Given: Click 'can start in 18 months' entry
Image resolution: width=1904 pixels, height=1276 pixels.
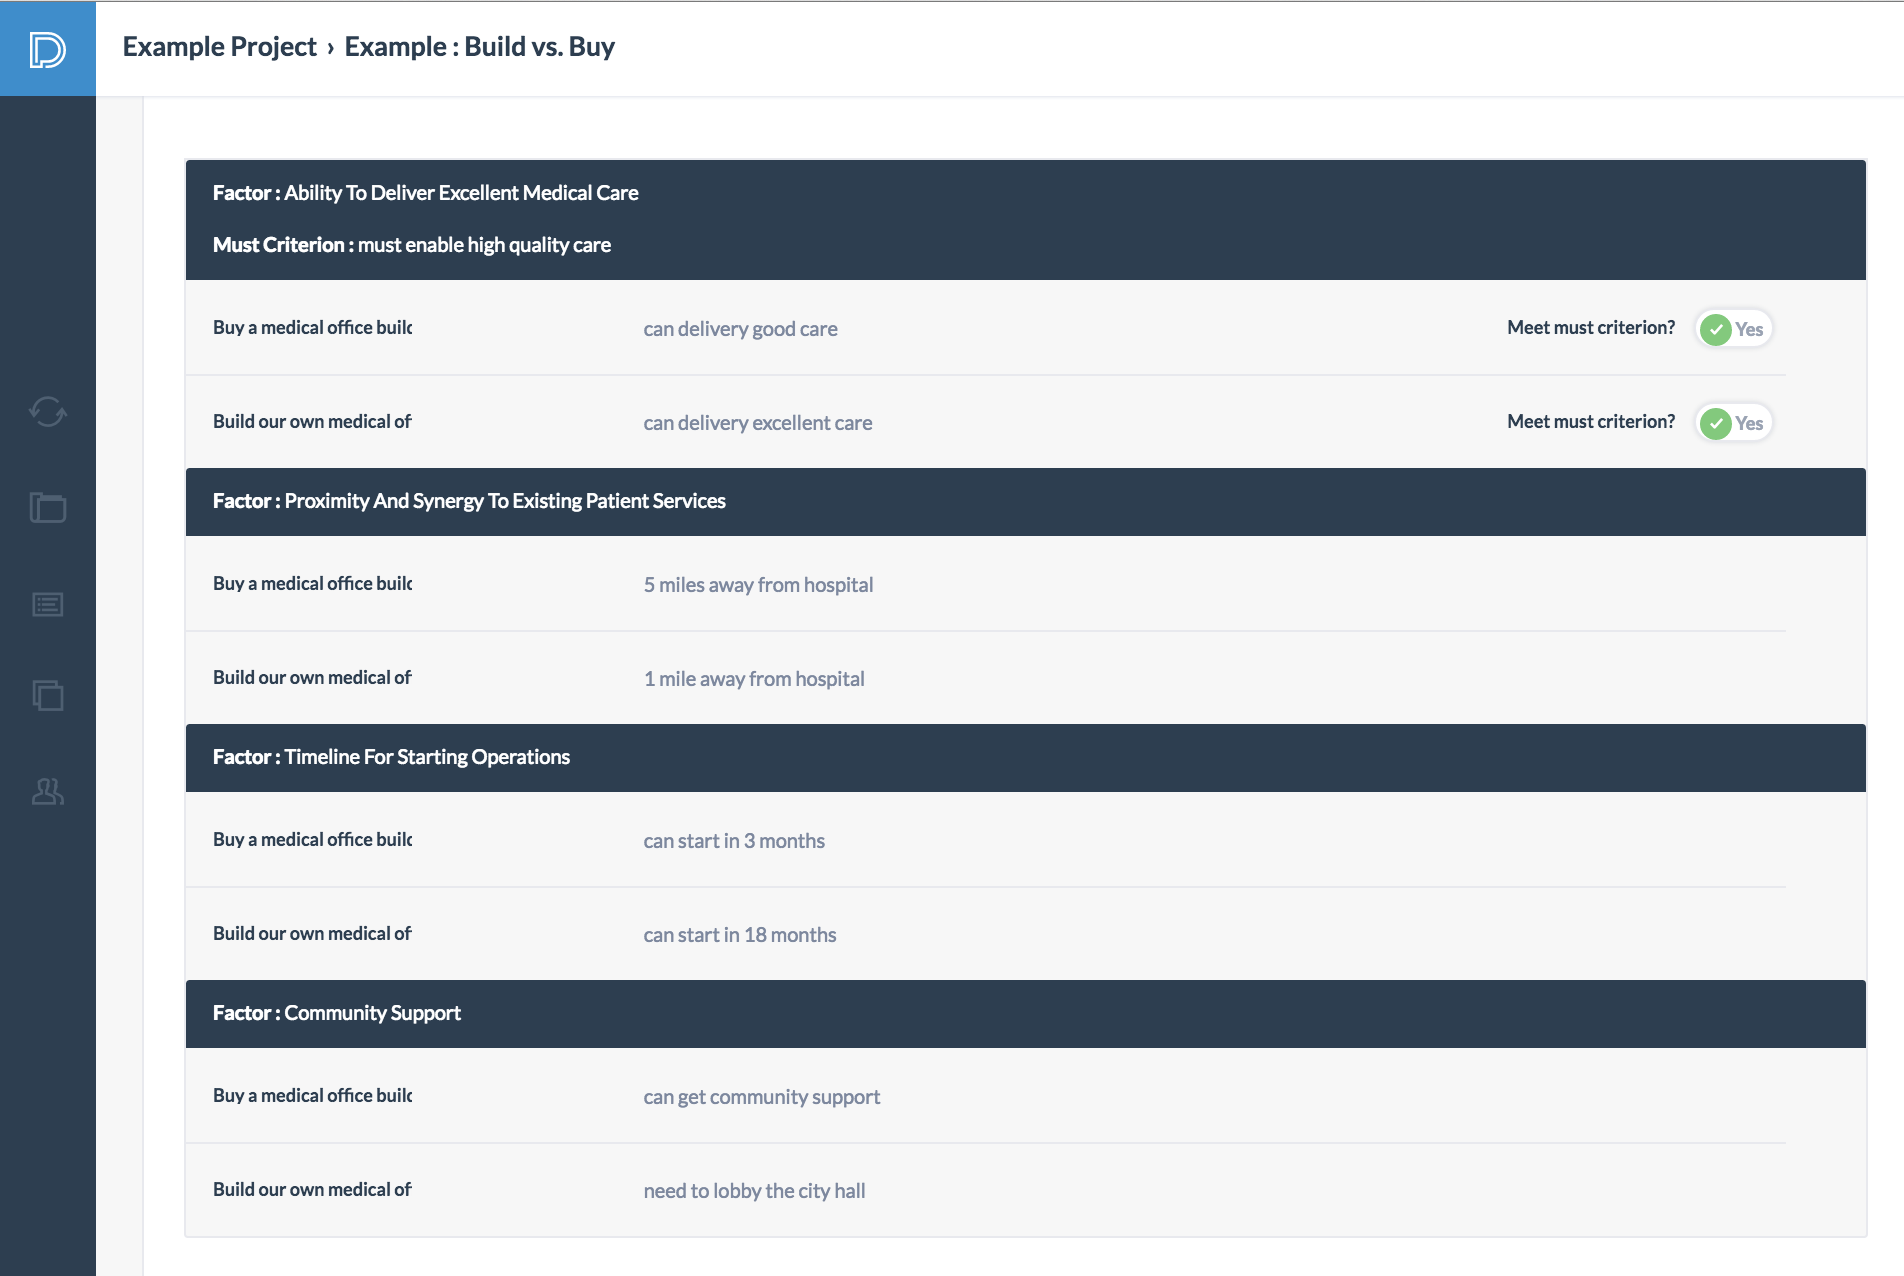Looking at the screenshot, I should [x=740, y=935].
